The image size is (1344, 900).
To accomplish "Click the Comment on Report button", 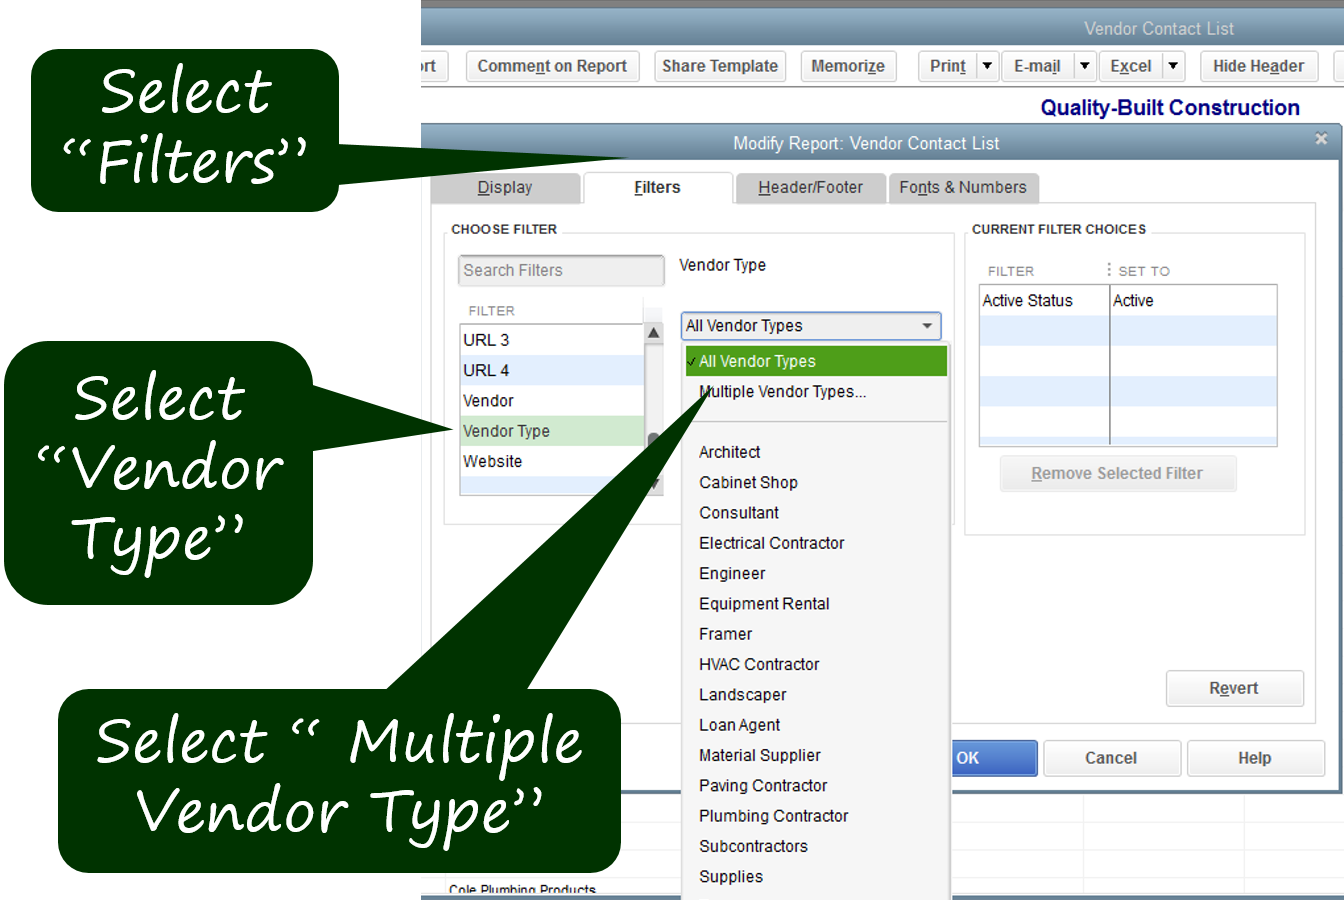I will coord(552,66).
